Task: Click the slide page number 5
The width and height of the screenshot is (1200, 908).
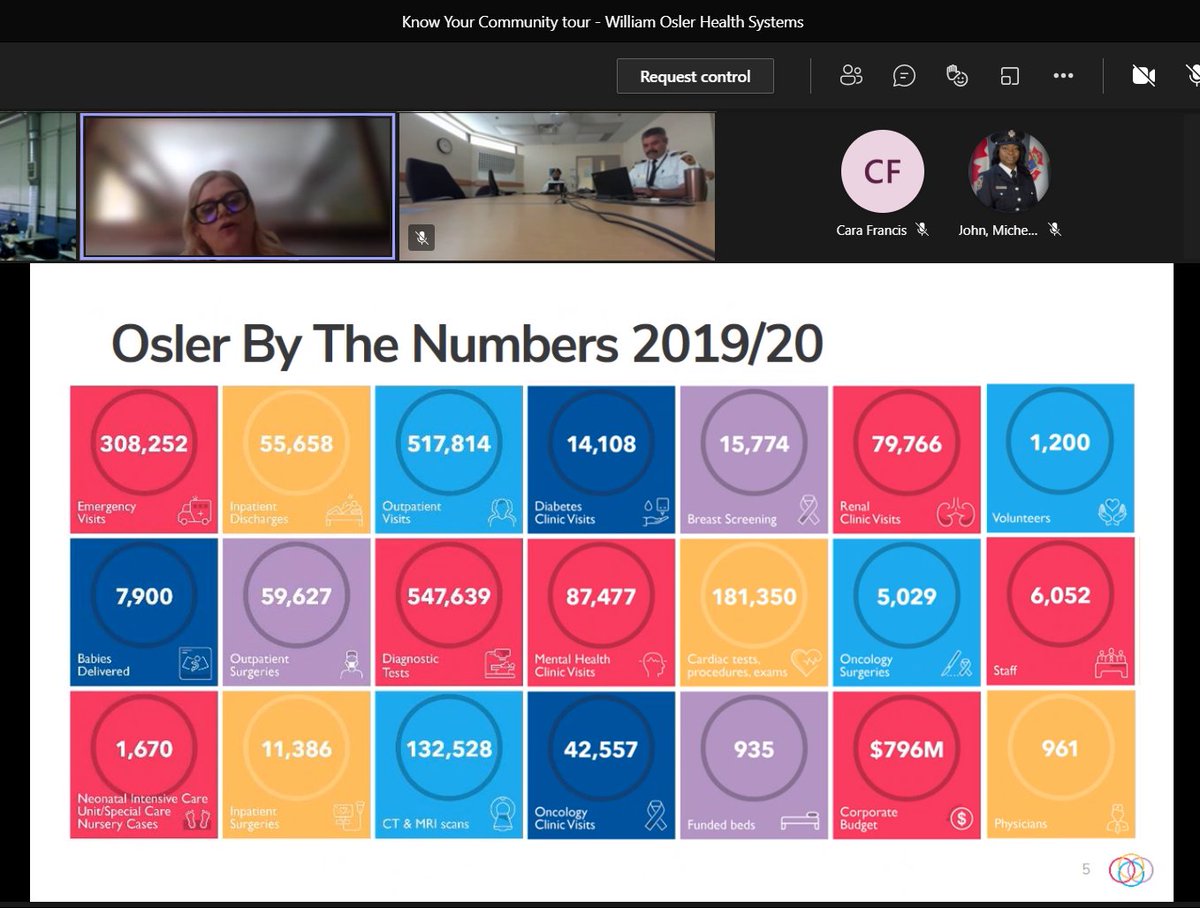Action: click(1086, 869)
